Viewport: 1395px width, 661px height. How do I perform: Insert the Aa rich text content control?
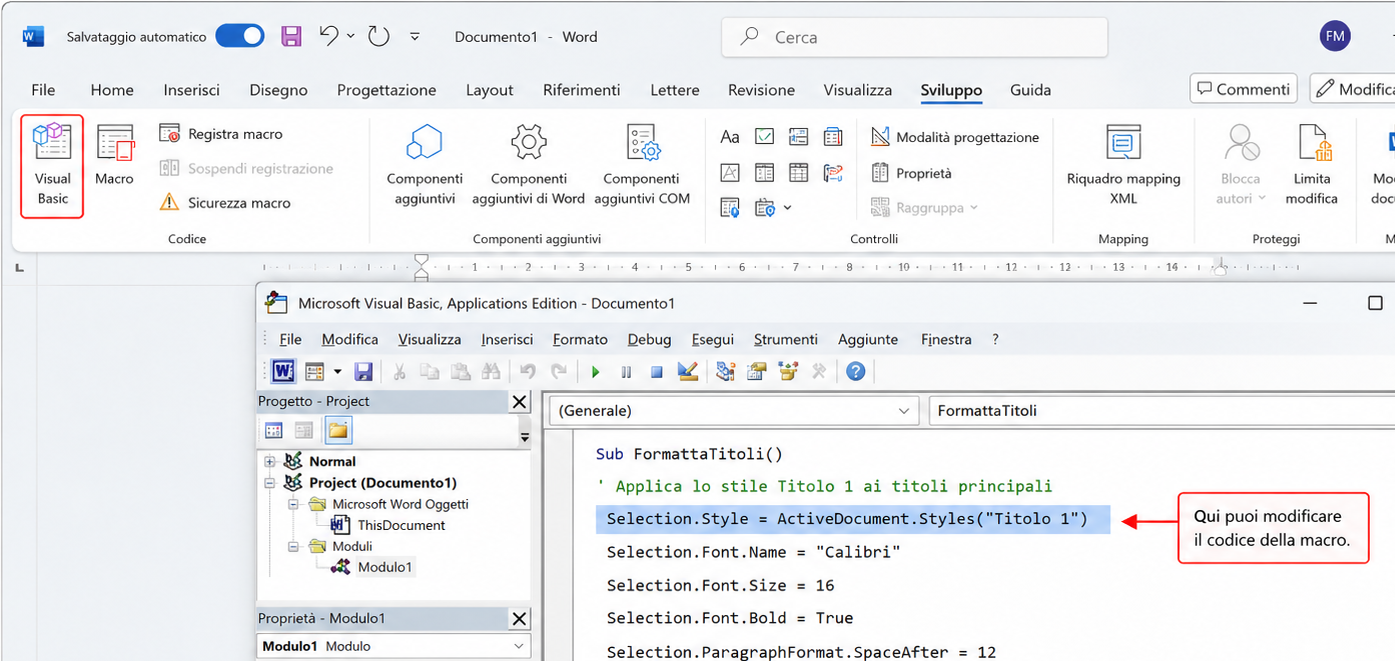pos(730,137)
